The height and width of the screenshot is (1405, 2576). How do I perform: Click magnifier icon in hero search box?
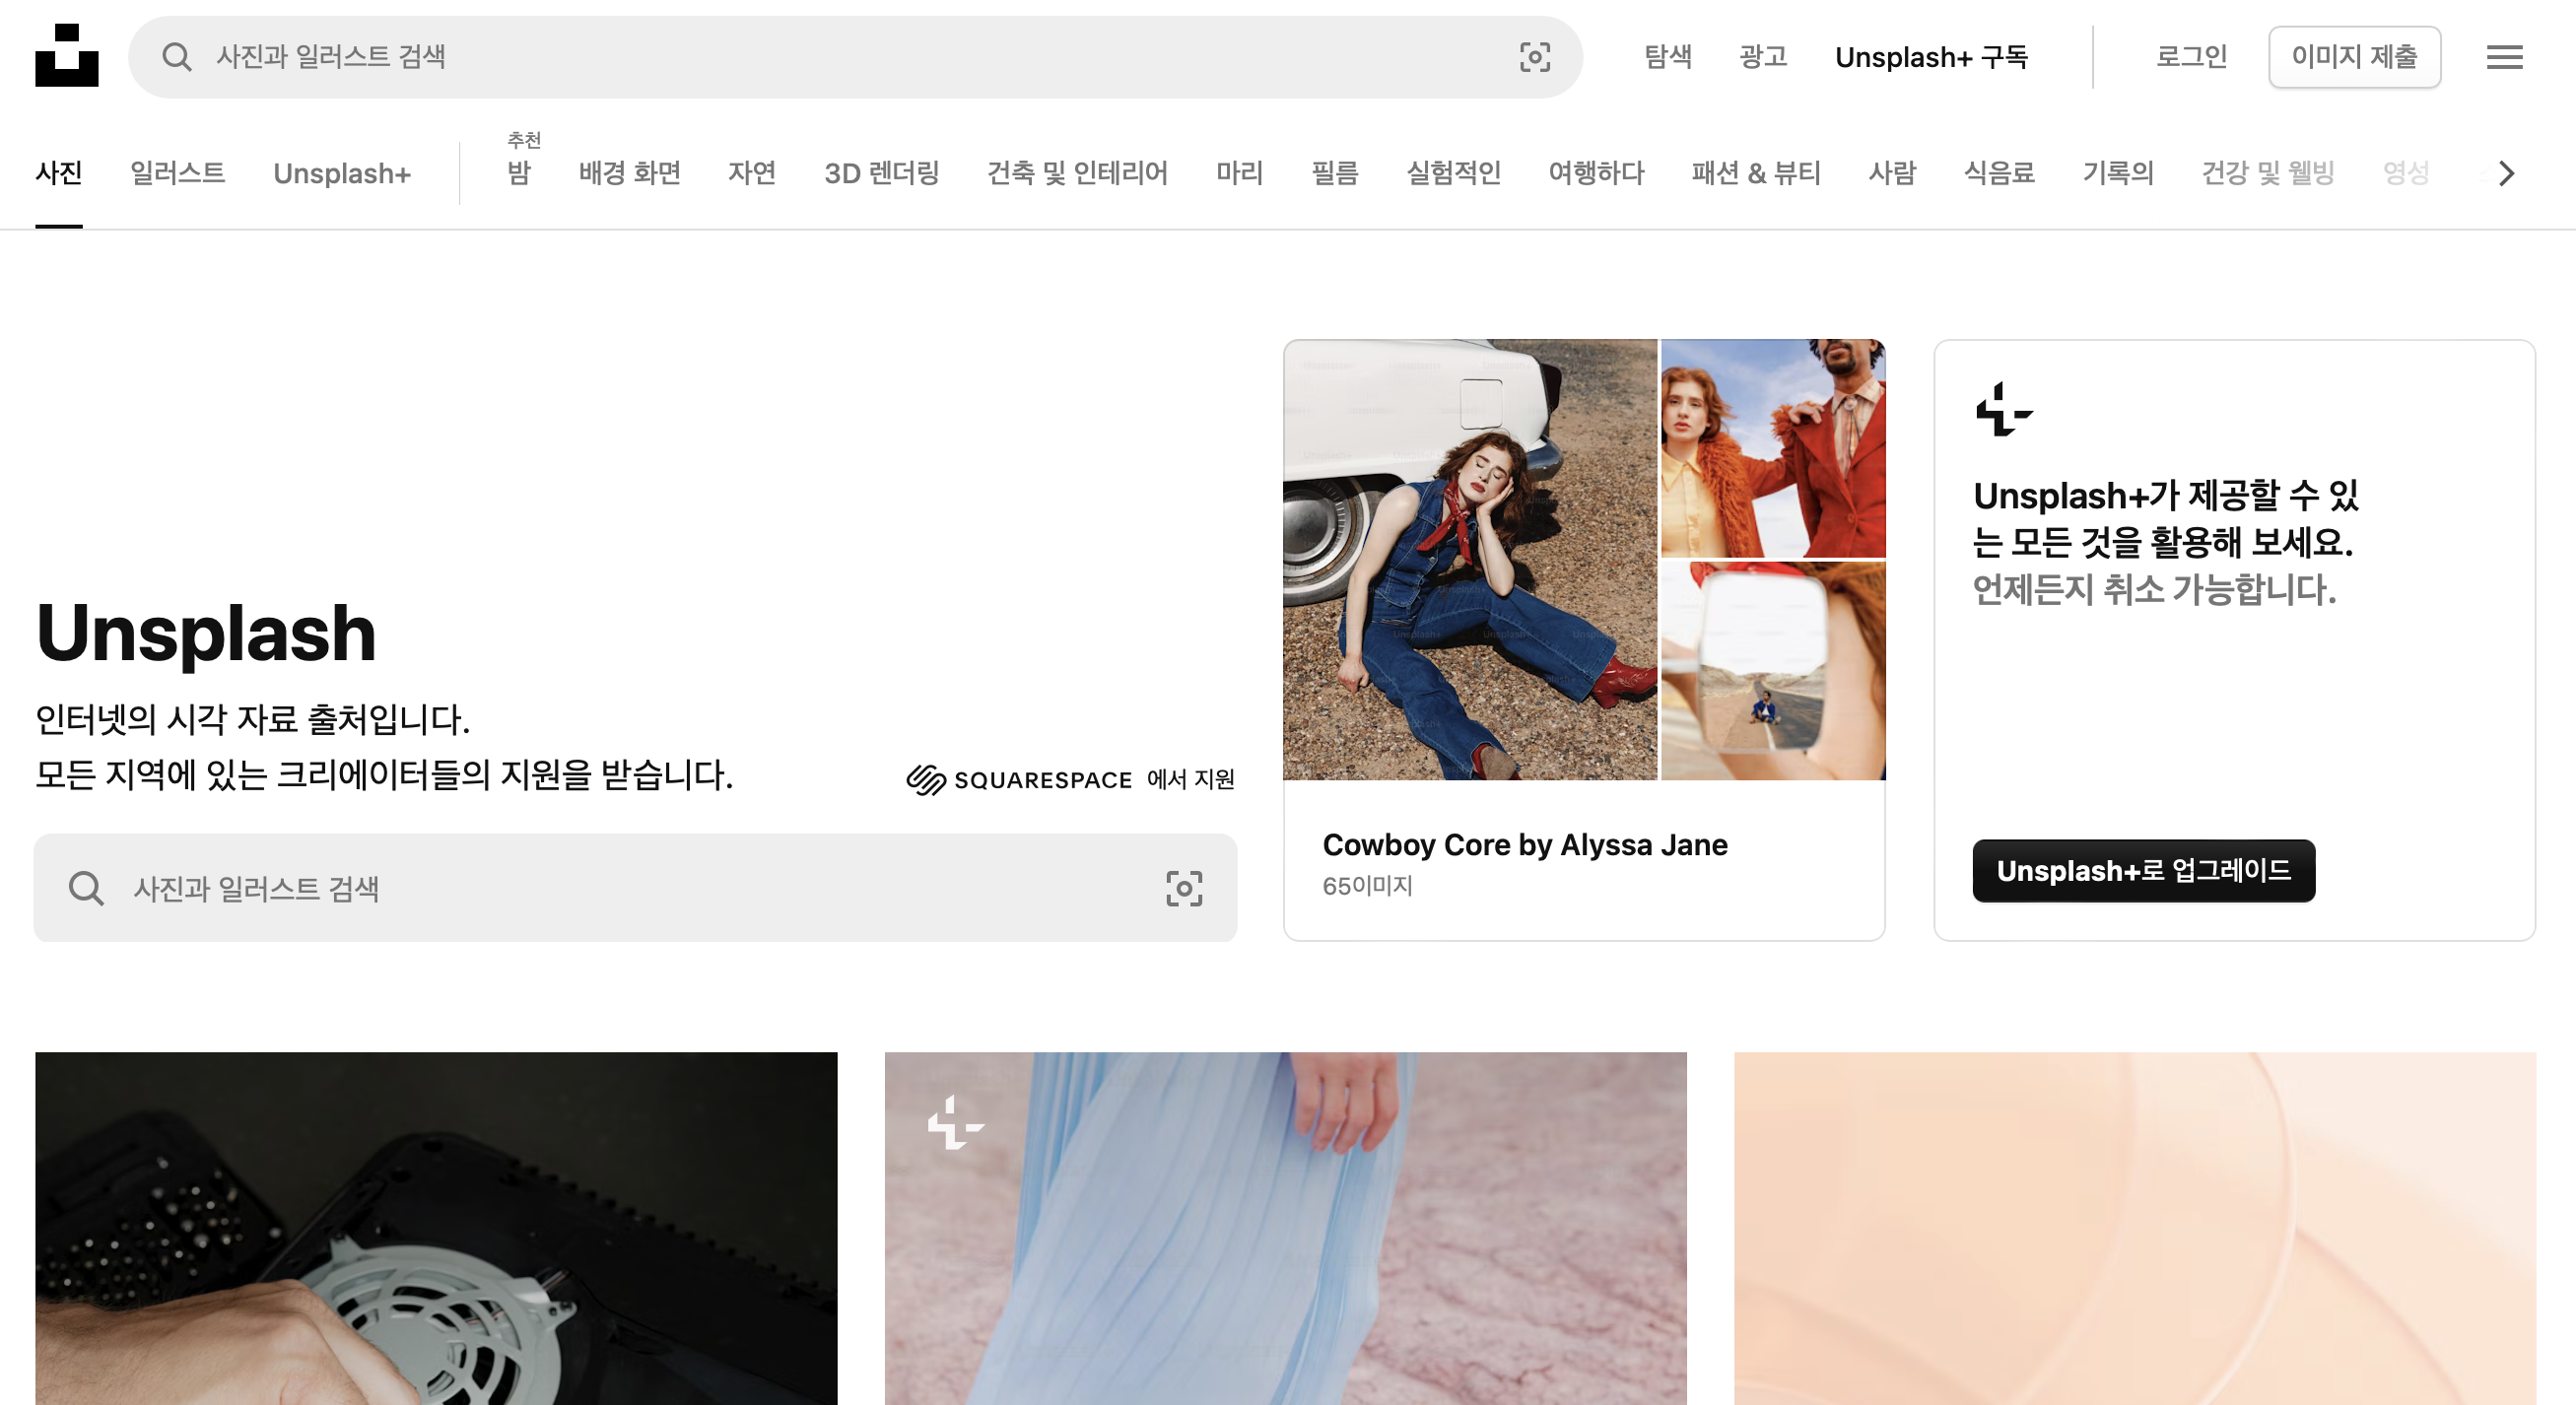[86, 888]
